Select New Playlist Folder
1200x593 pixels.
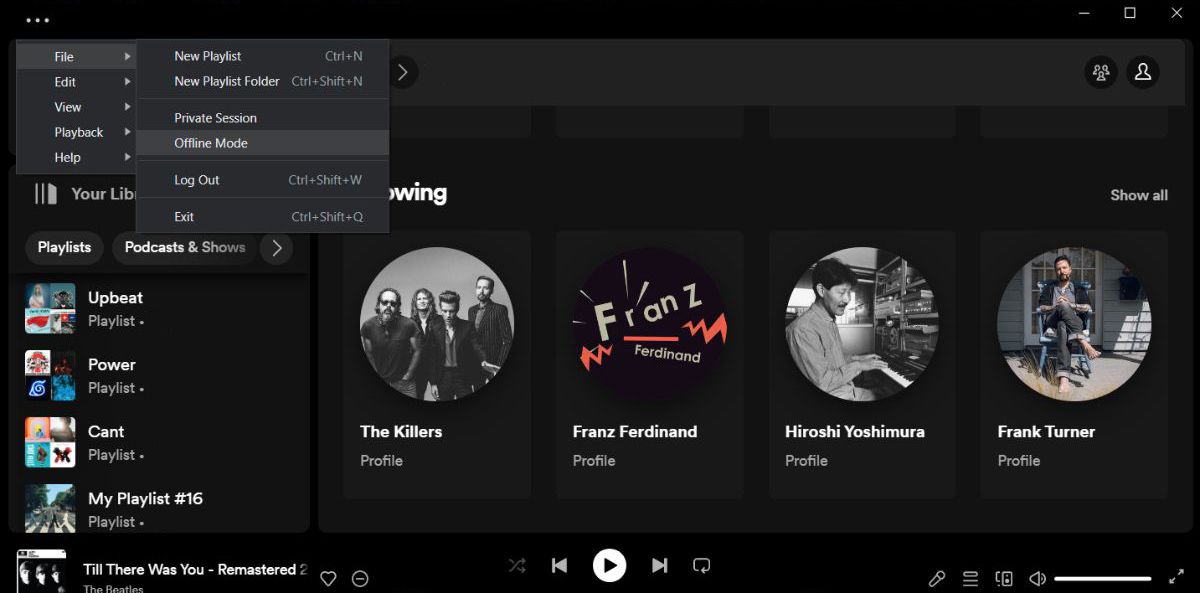[263, 81]
